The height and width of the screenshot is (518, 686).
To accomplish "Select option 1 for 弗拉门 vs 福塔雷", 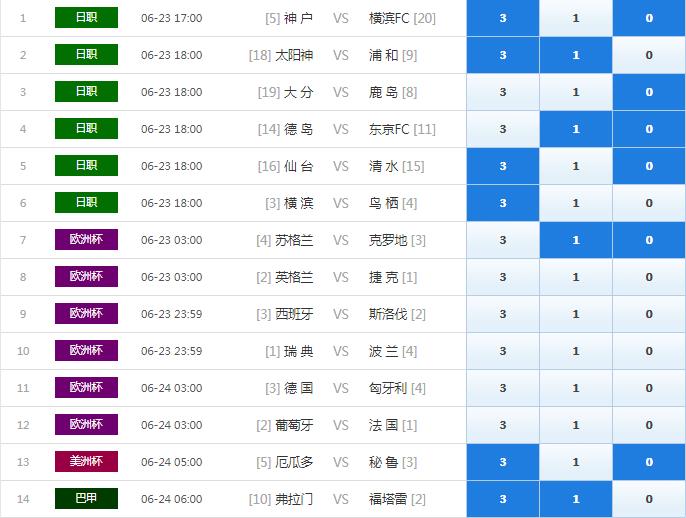I will (x=575, y=499).
